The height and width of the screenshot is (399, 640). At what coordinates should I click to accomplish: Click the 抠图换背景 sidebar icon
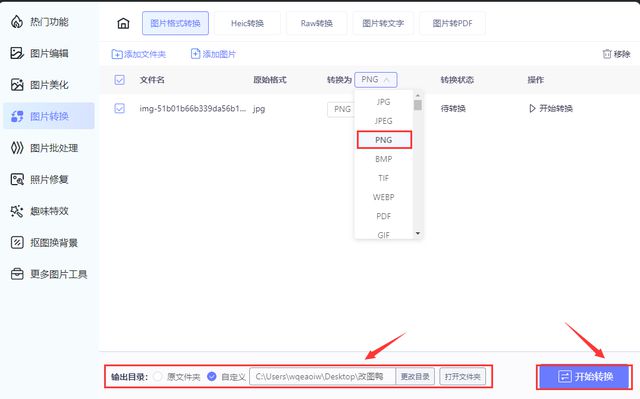pyautogui.click(x=17, y=242)
